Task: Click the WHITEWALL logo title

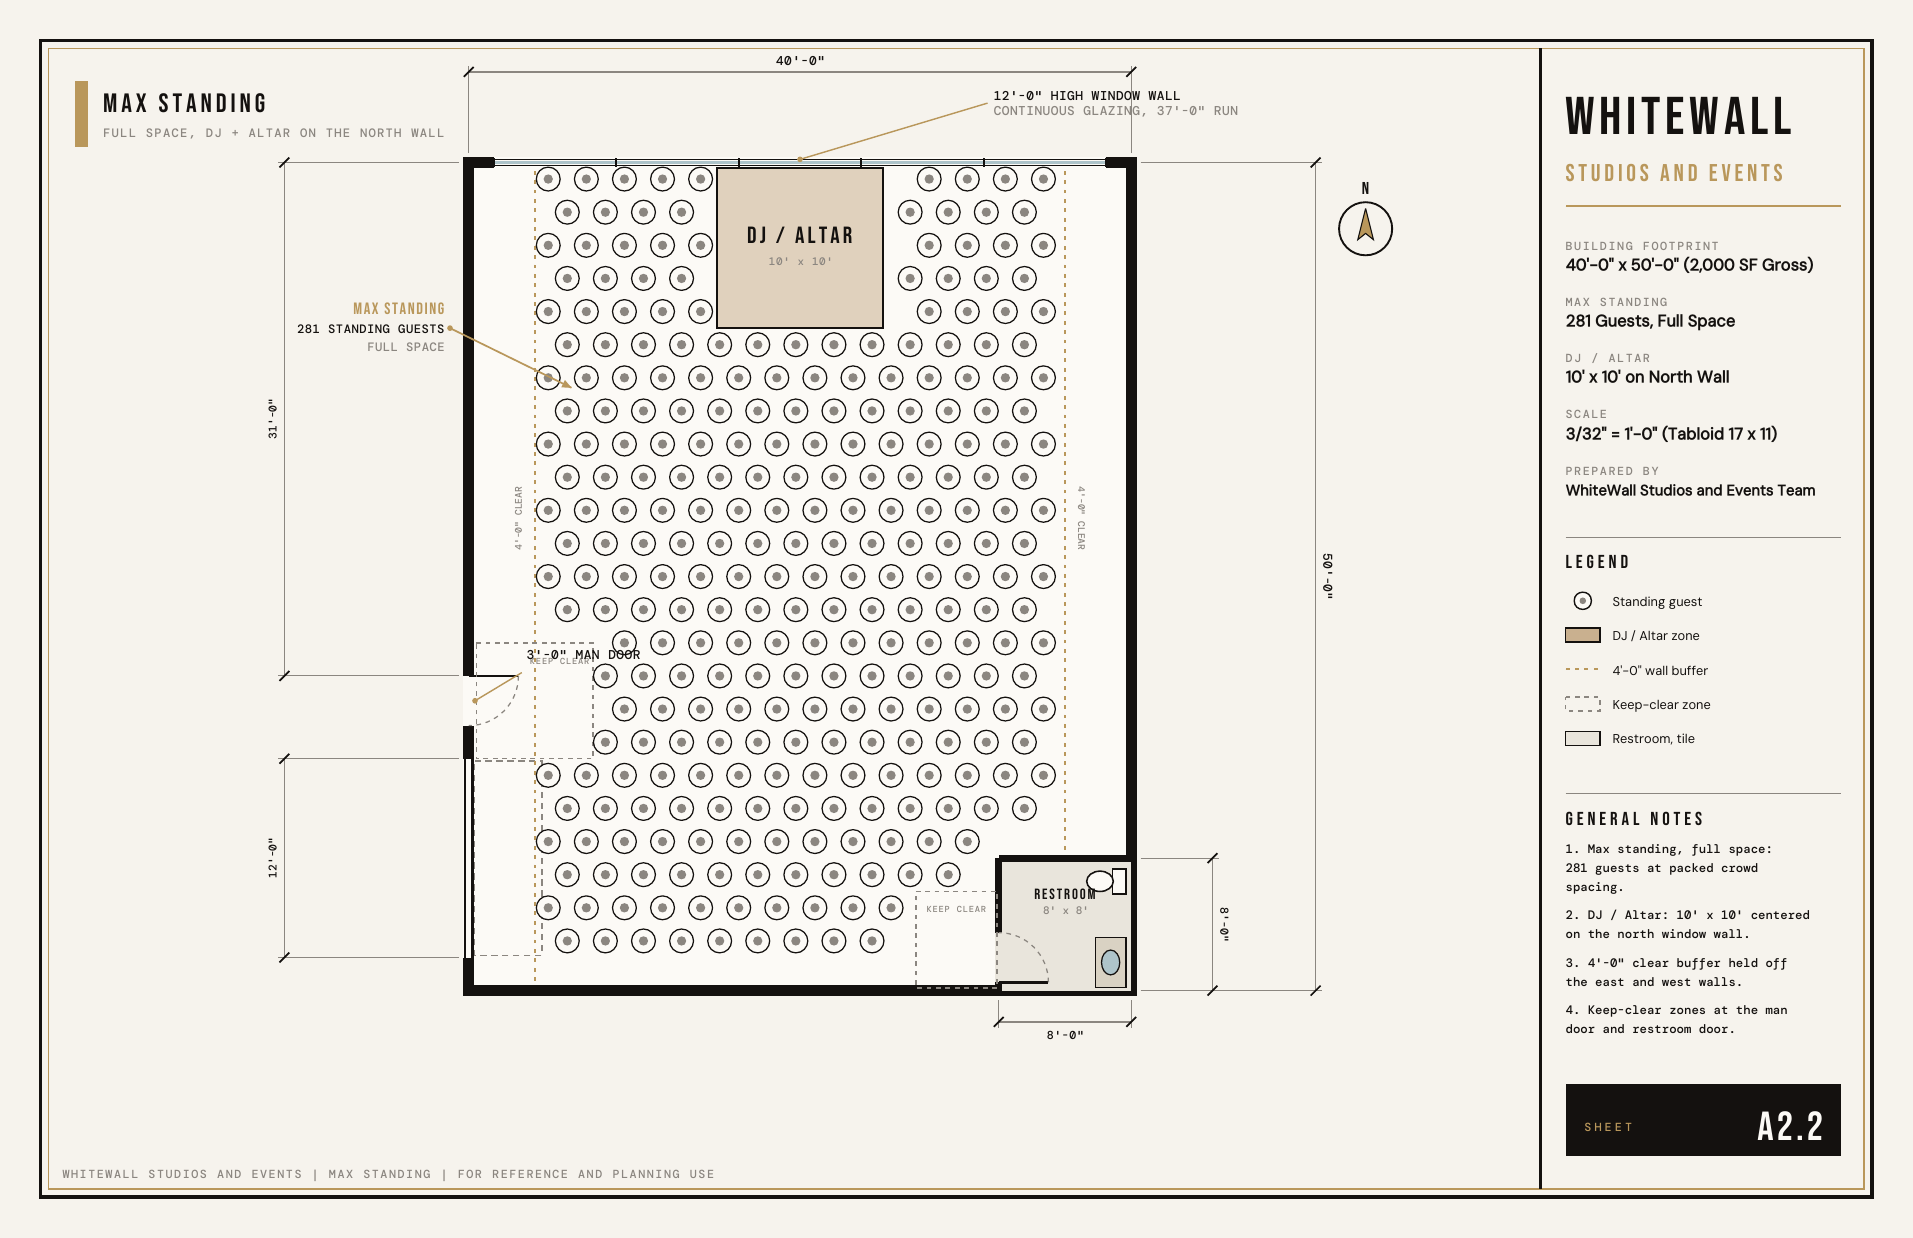Action: (x=1678, y=116)
